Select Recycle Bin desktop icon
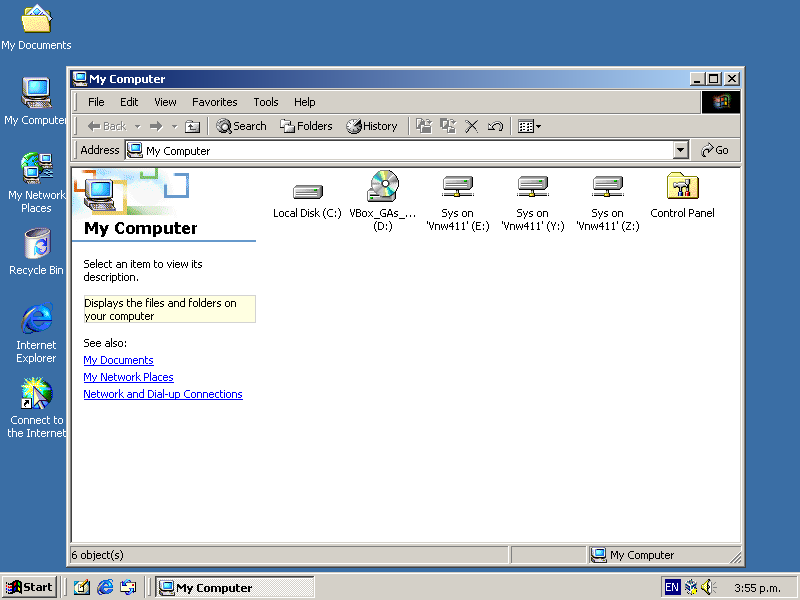This screenshot has width=800, height=600. tap(36, 252)
